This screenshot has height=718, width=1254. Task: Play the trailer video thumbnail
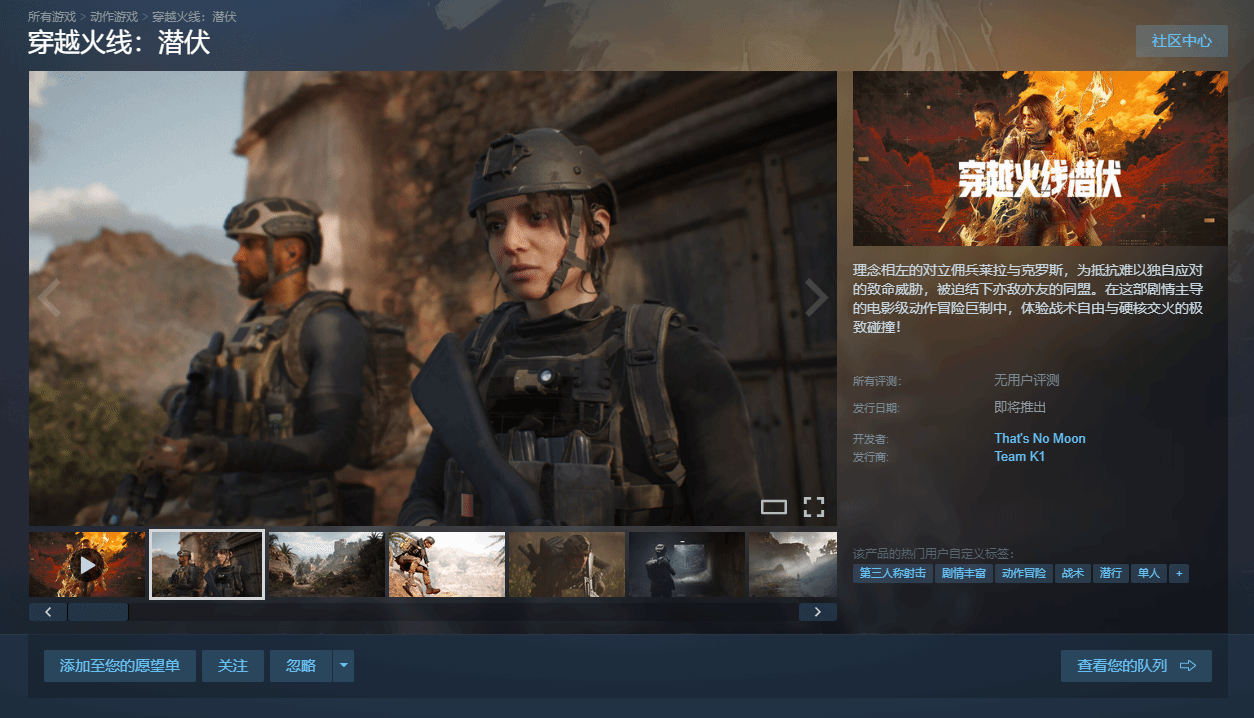[x=87, y=565]
